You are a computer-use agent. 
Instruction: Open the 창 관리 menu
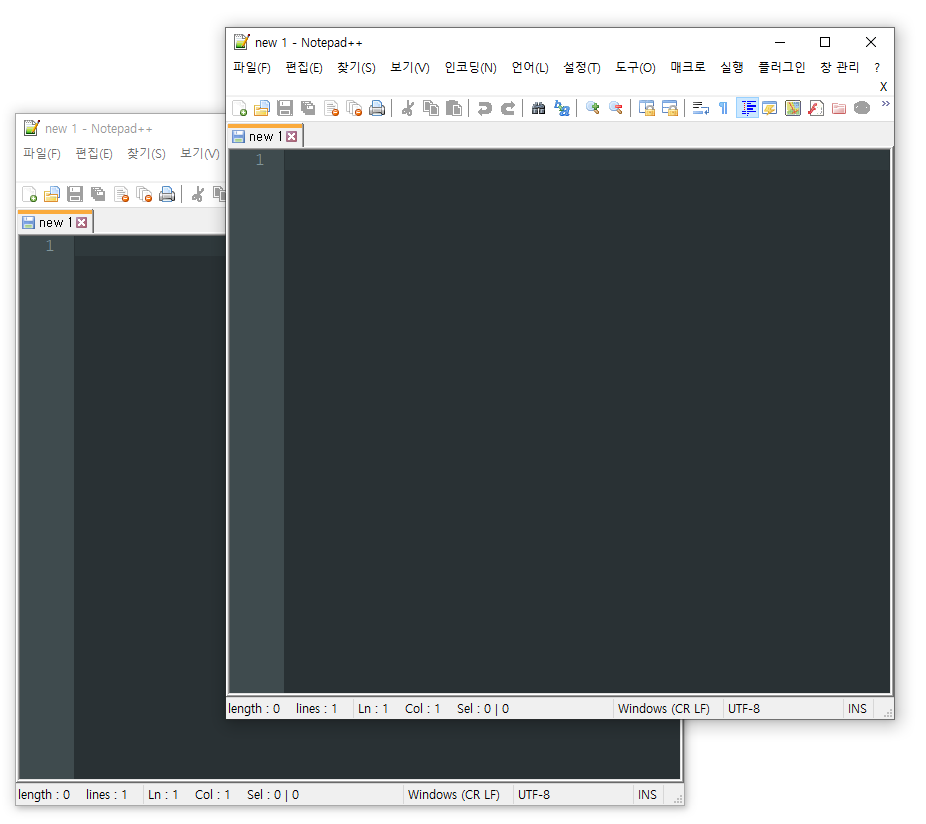pyautogui.click(x=839, y=67)
